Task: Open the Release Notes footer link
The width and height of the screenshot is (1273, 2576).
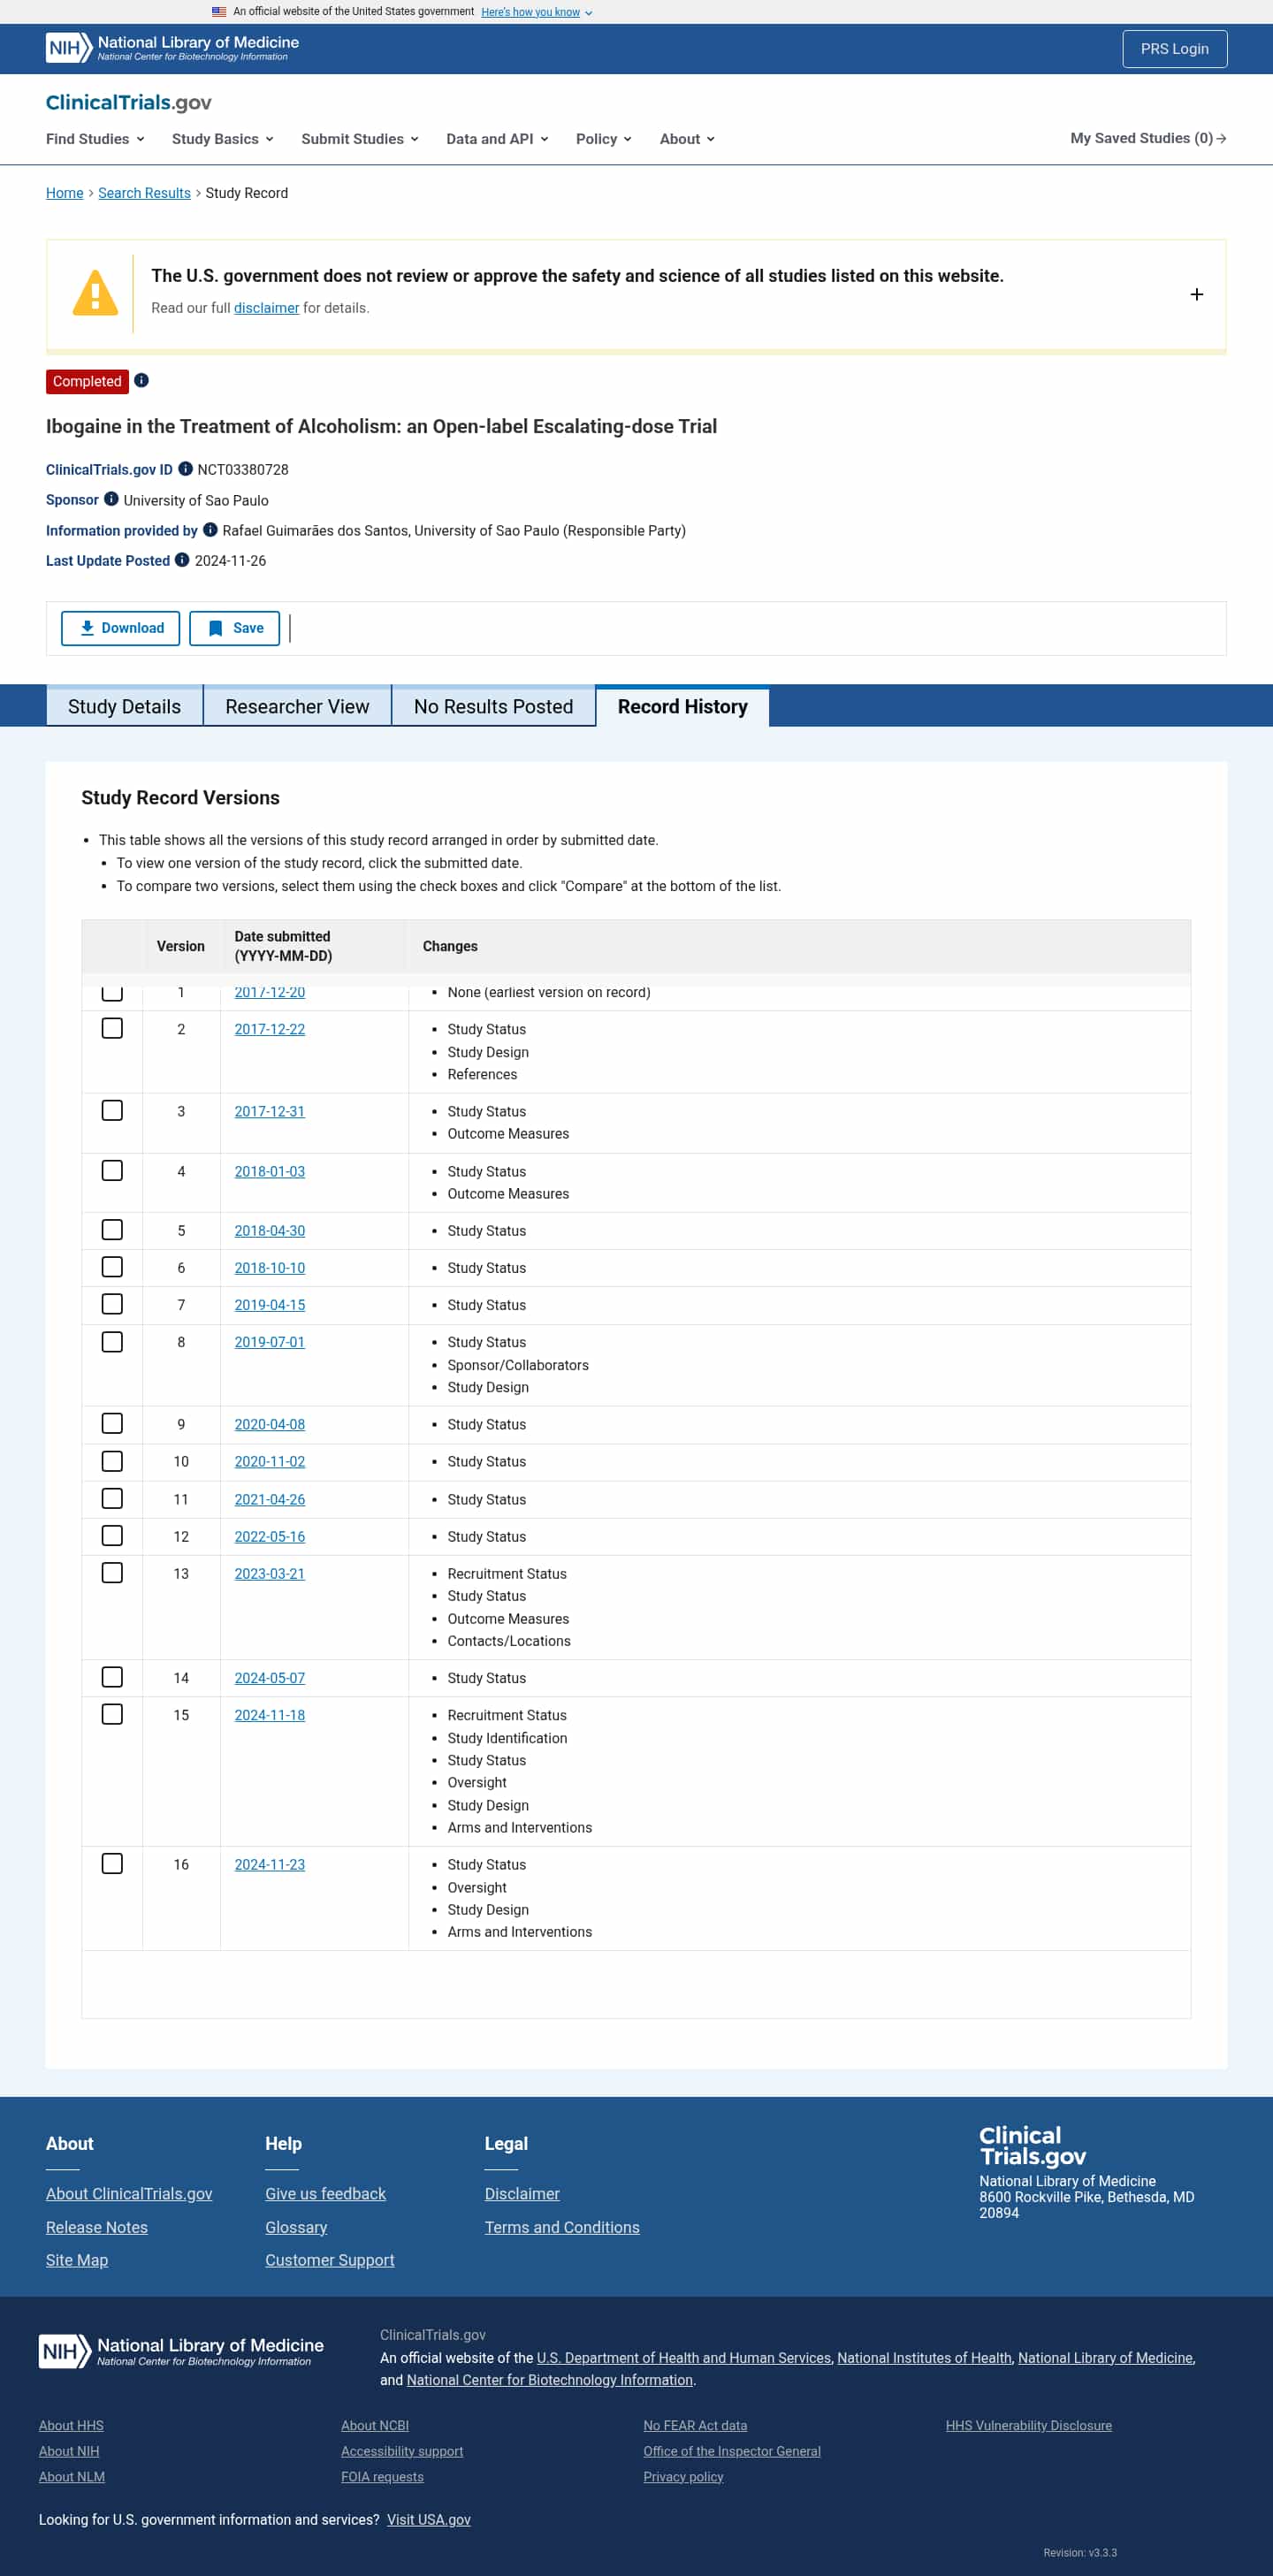Action: pos(97,2227)
